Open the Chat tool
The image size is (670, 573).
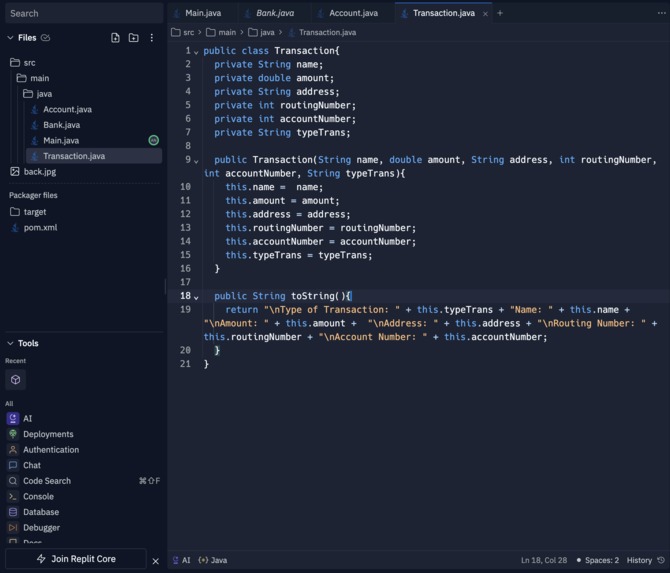point(24,465)
